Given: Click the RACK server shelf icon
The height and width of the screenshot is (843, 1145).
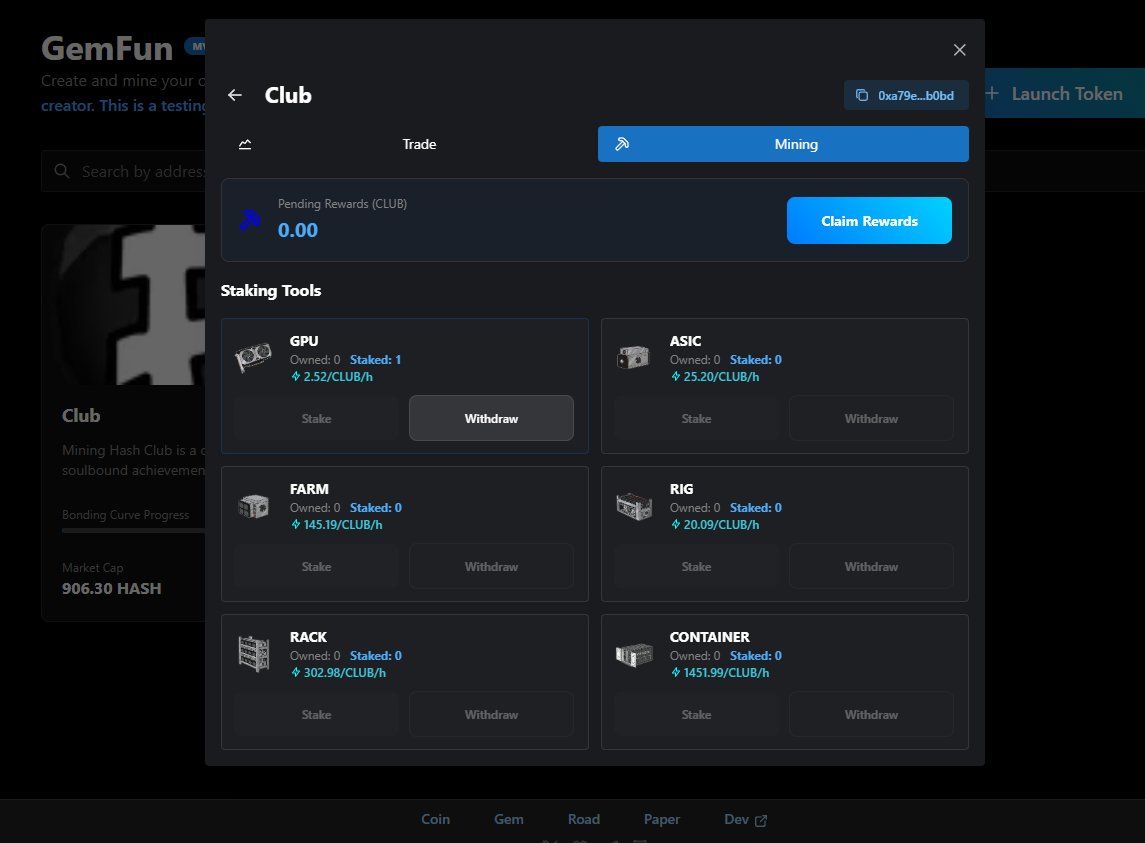Looking at the screenshot, I should click(253, 653).
